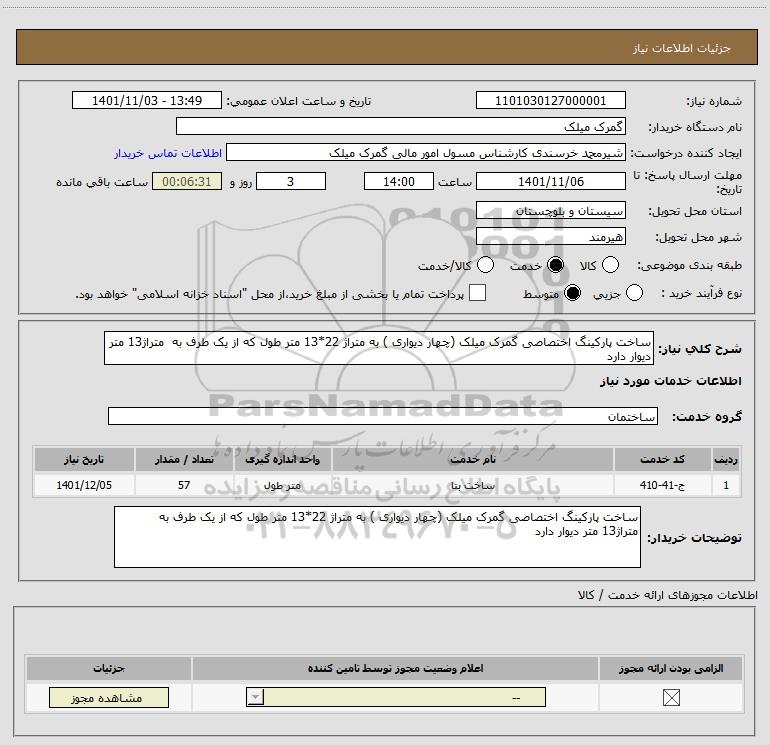Select the متوسط purchase type radio

tap(572, 293)
